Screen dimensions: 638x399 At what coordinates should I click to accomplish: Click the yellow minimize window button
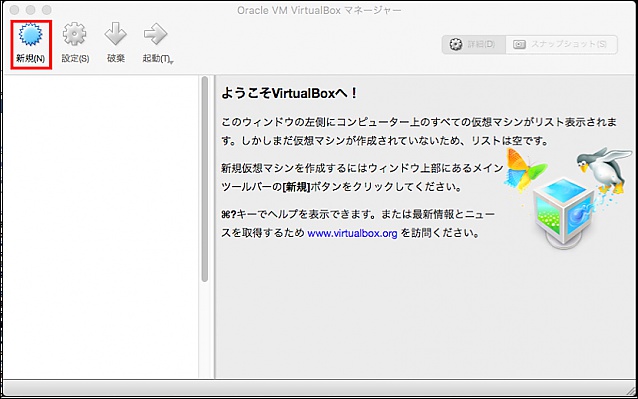pyautogui.click(x=31, y=10)
